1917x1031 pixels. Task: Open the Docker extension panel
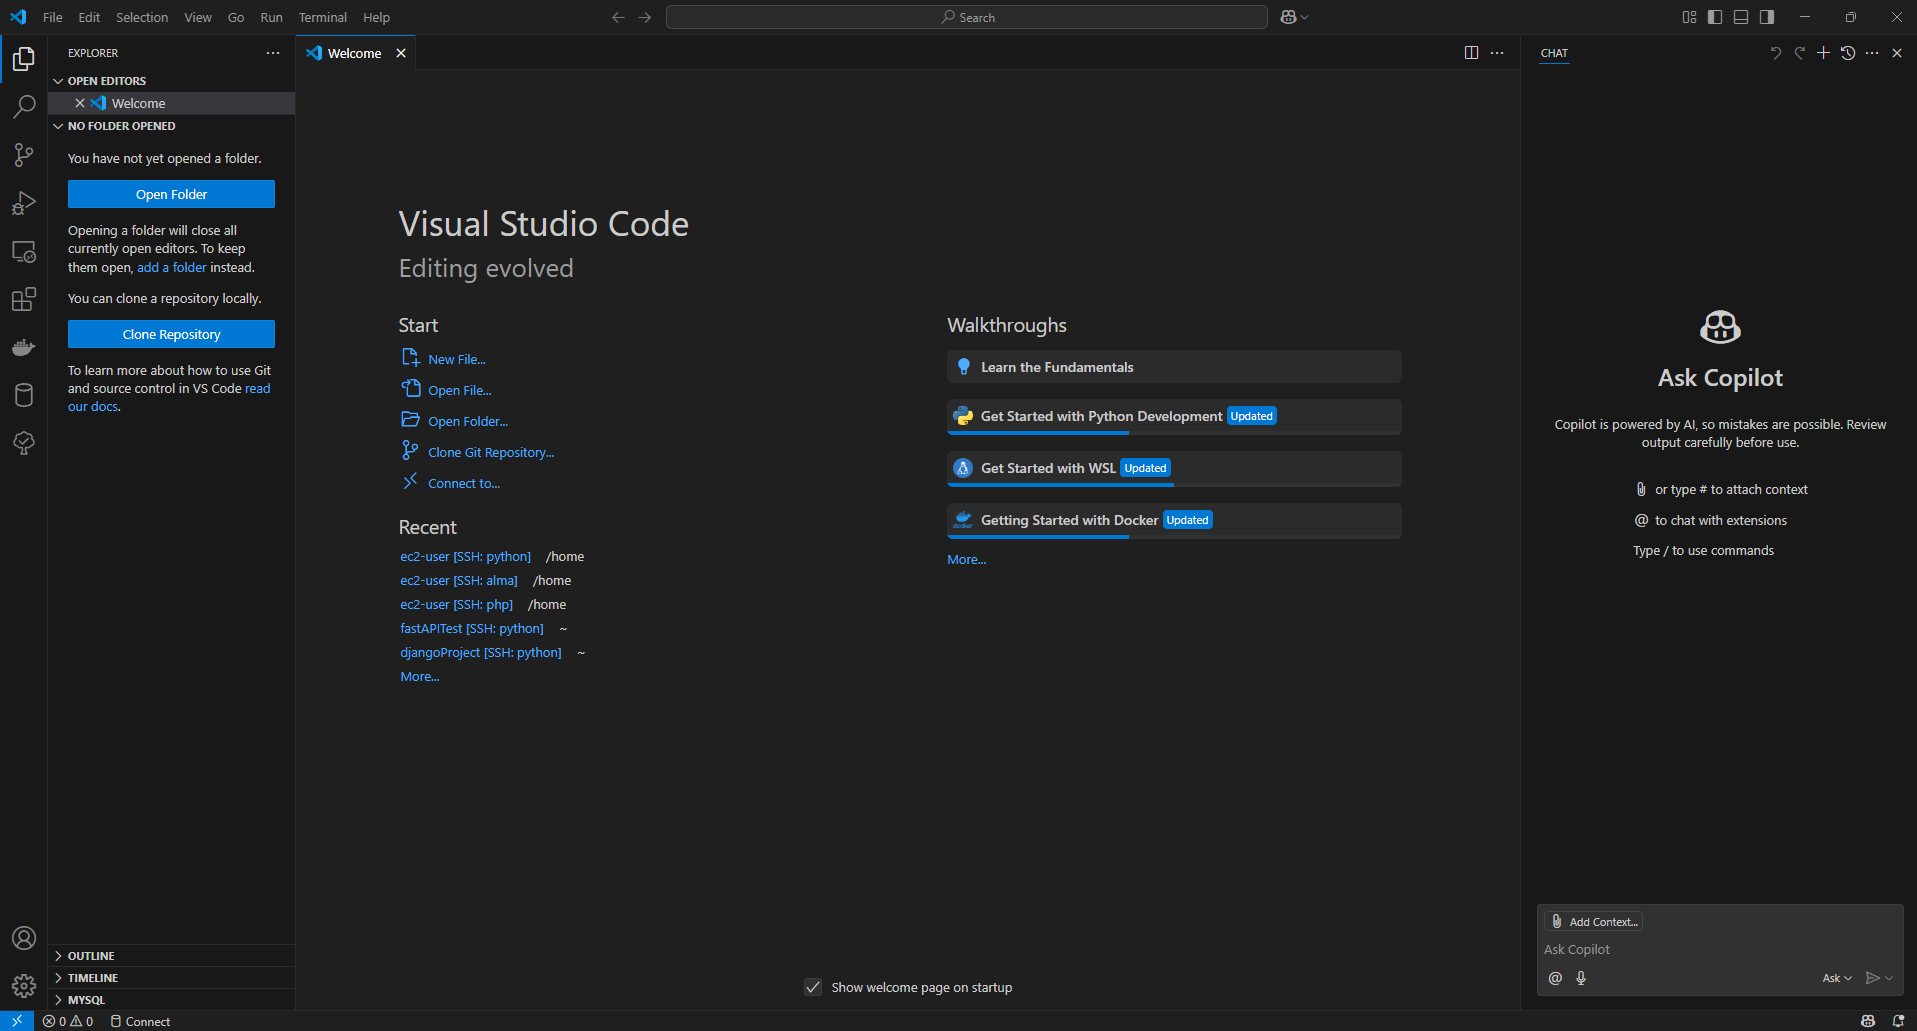coord(24,347)
